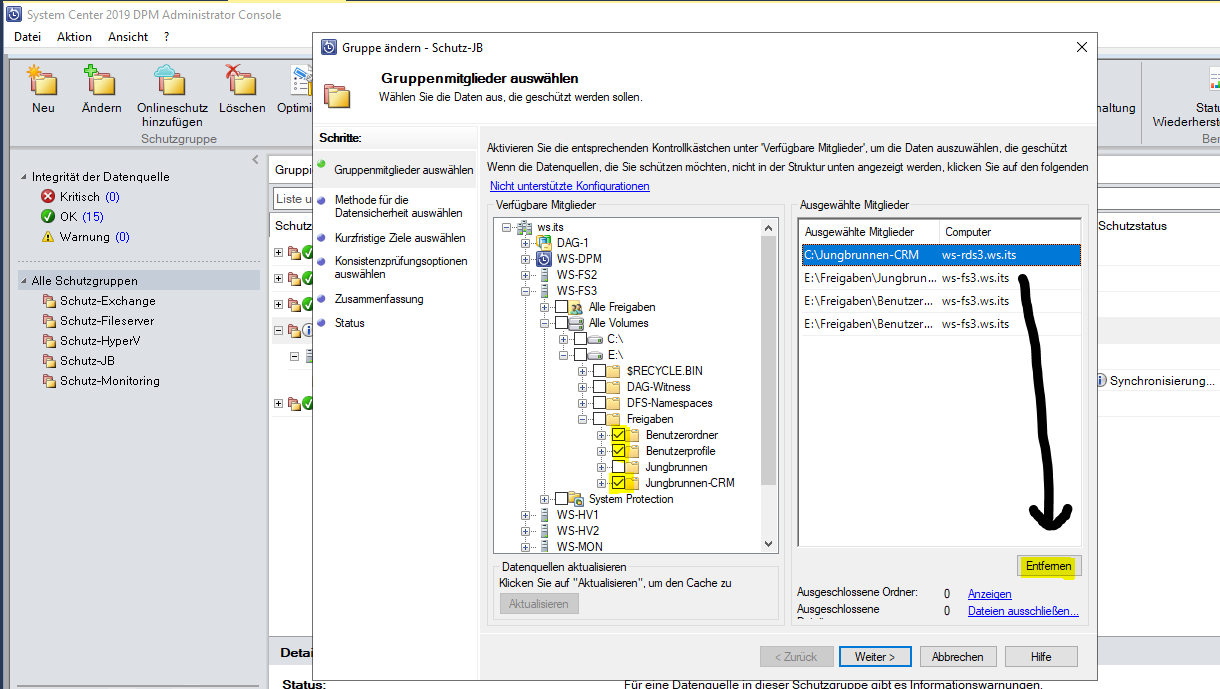This screenshot has height=689, width=1220.
Task: Click the WS-FS2 server icon
Action: pos(544,275)
